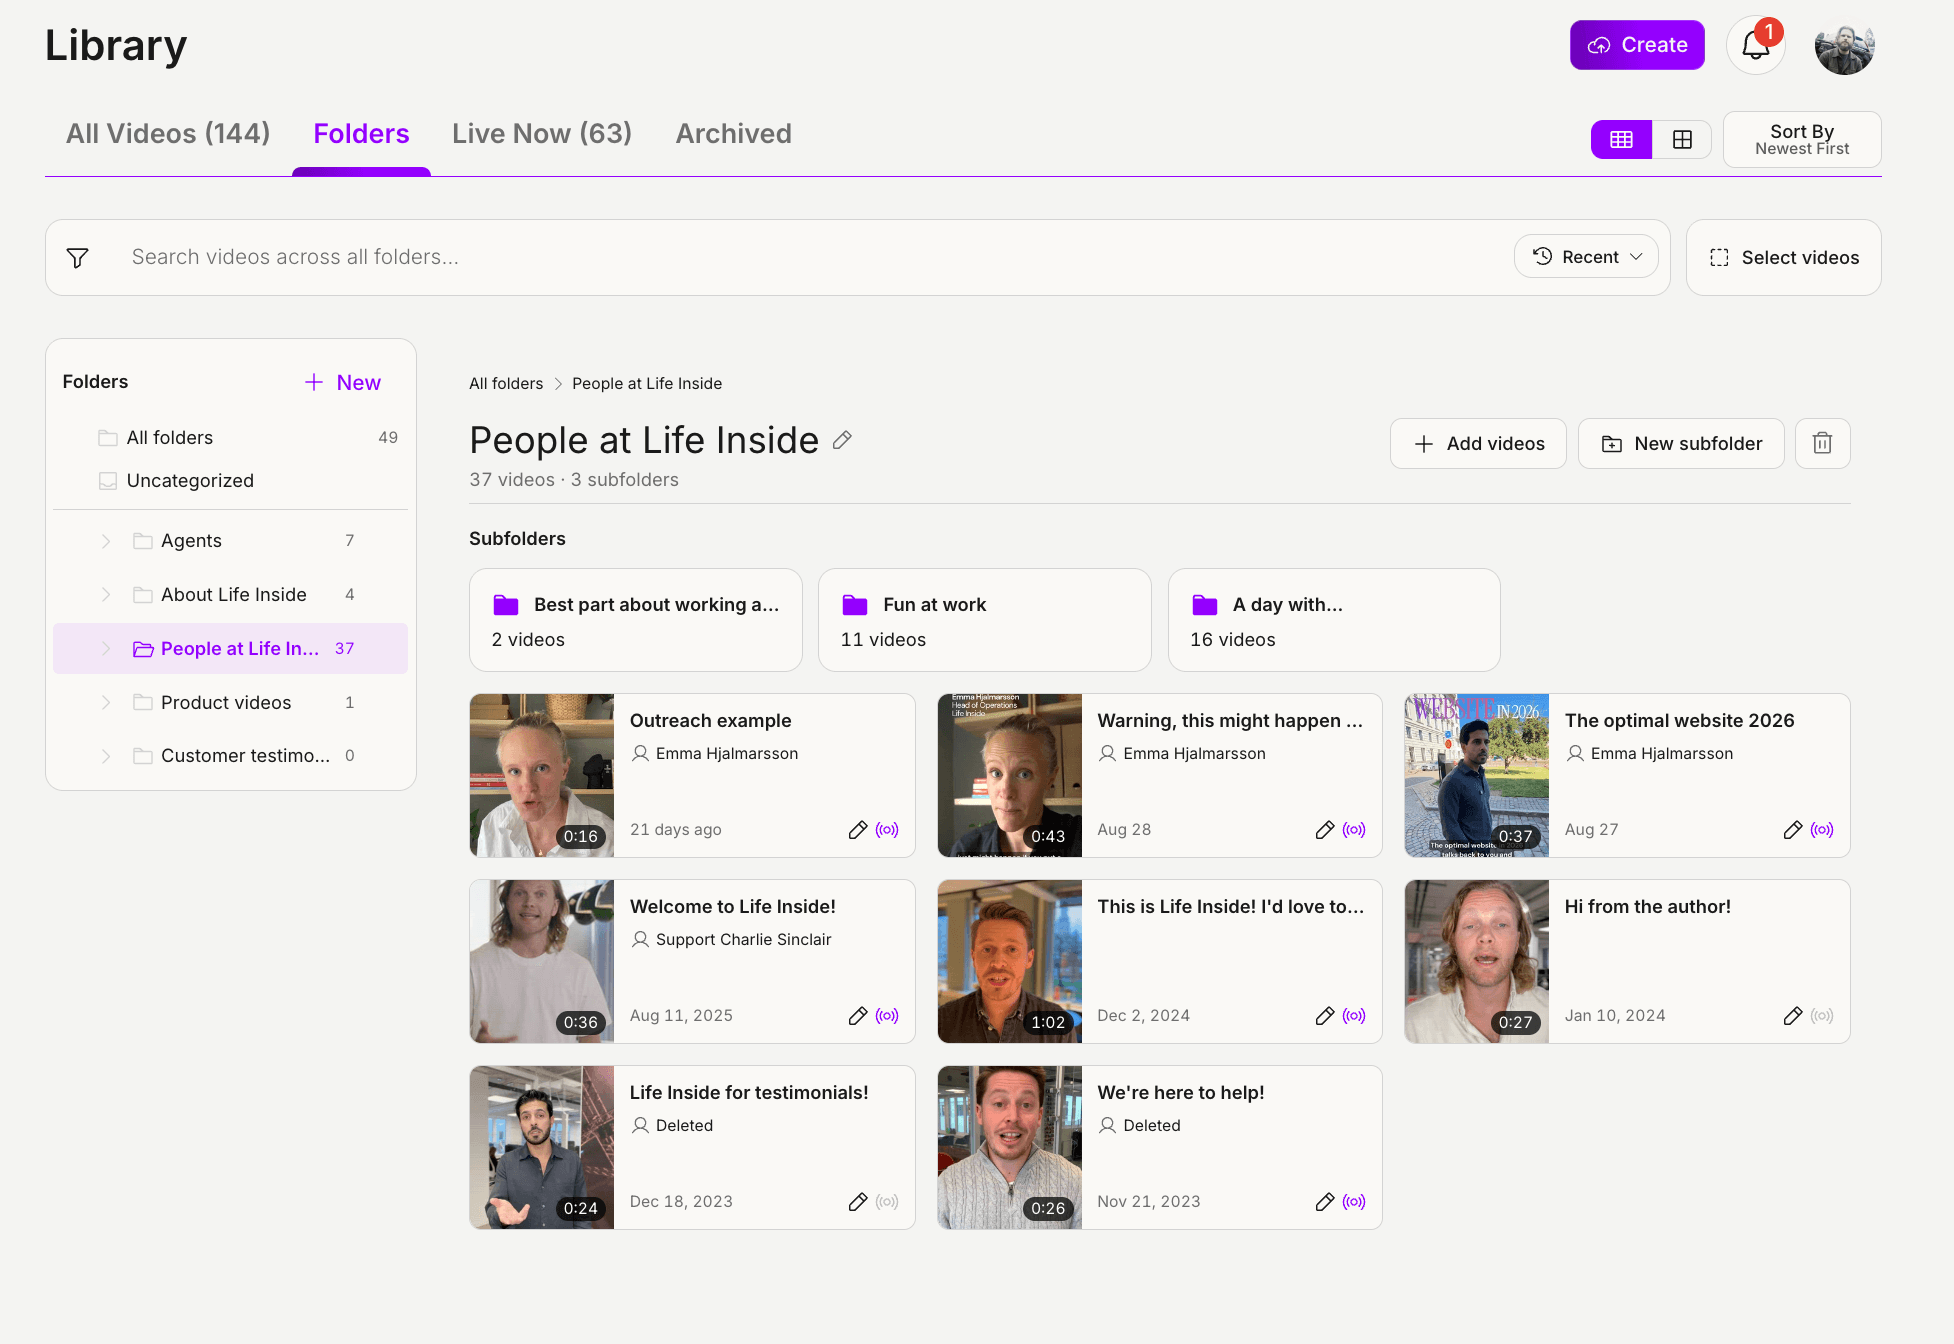
Task: Create a New folder in sidebar
Action: coord(343,383)
